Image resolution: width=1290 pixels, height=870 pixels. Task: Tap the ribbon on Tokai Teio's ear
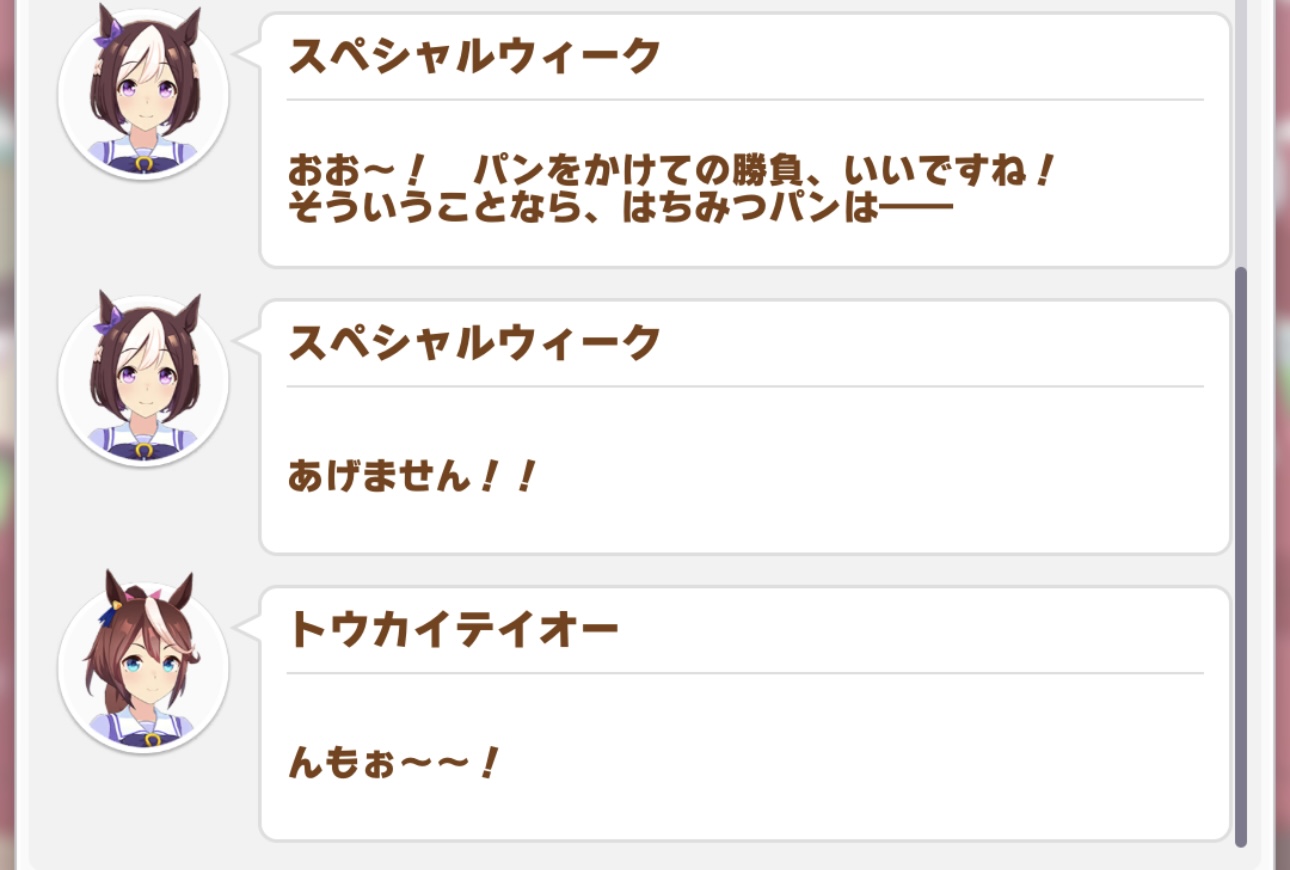tap(109, 603)
